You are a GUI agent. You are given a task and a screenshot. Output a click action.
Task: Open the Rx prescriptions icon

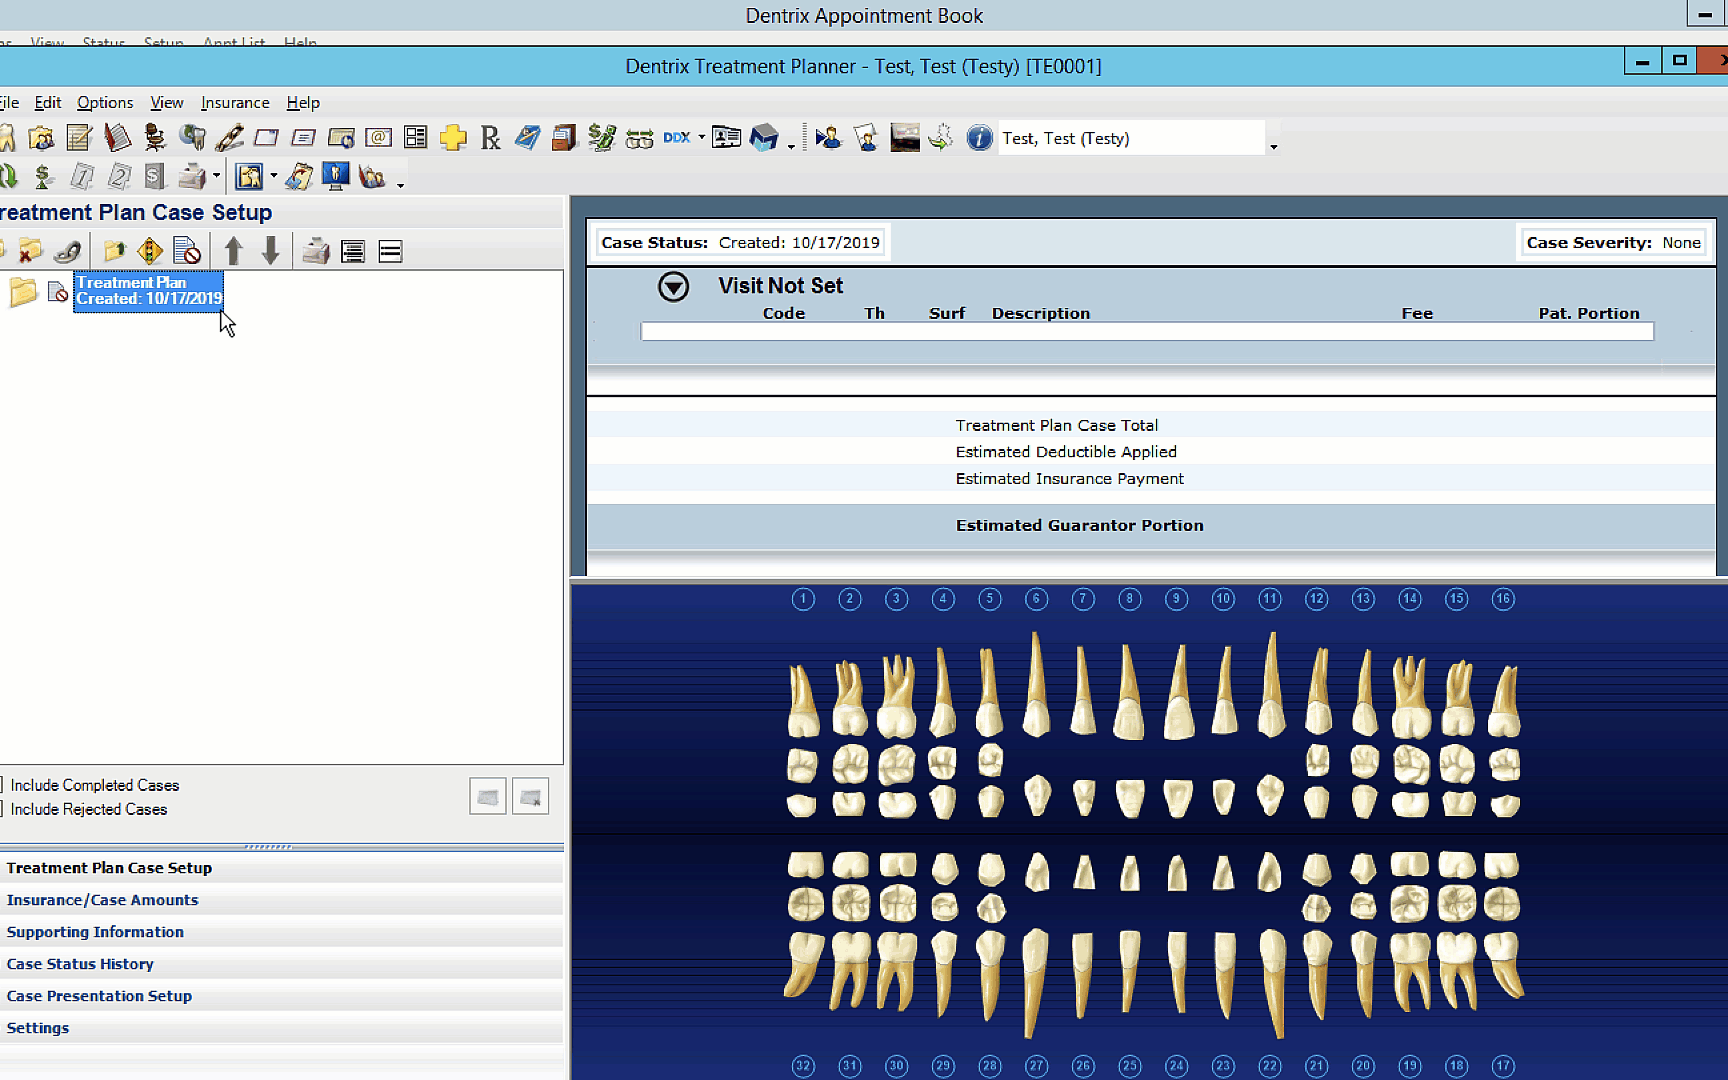coord(490,138)
